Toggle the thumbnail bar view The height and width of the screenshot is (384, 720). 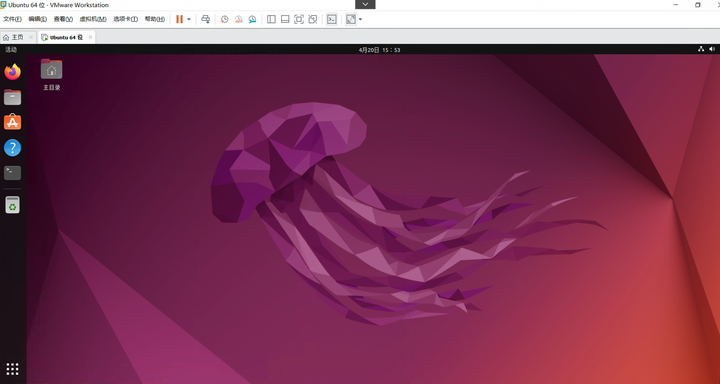(x=285, y=19)
